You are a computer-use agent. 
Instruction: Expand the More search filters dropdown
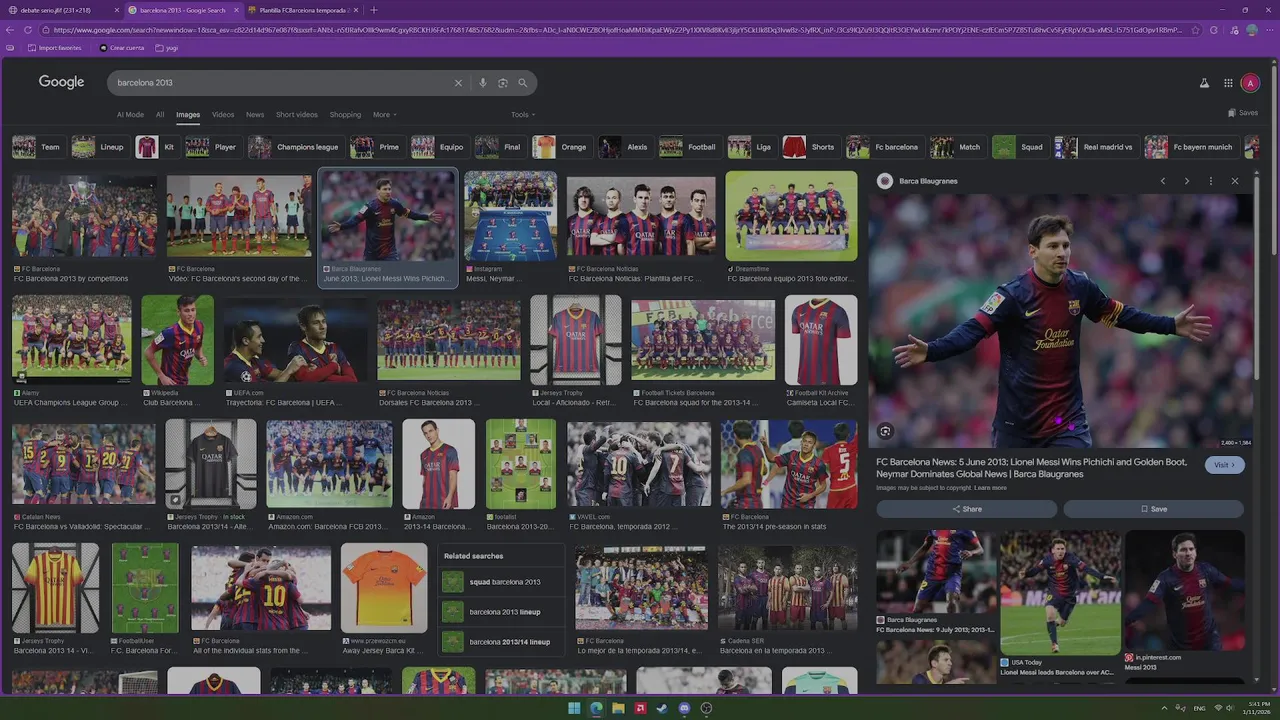click(x=385, y=115)
